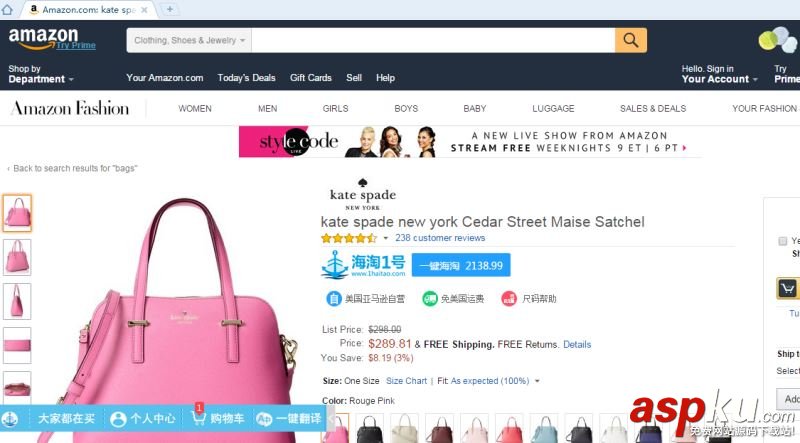
Task: Select the second bag thumbnail image
Action: tap(17, 257)
